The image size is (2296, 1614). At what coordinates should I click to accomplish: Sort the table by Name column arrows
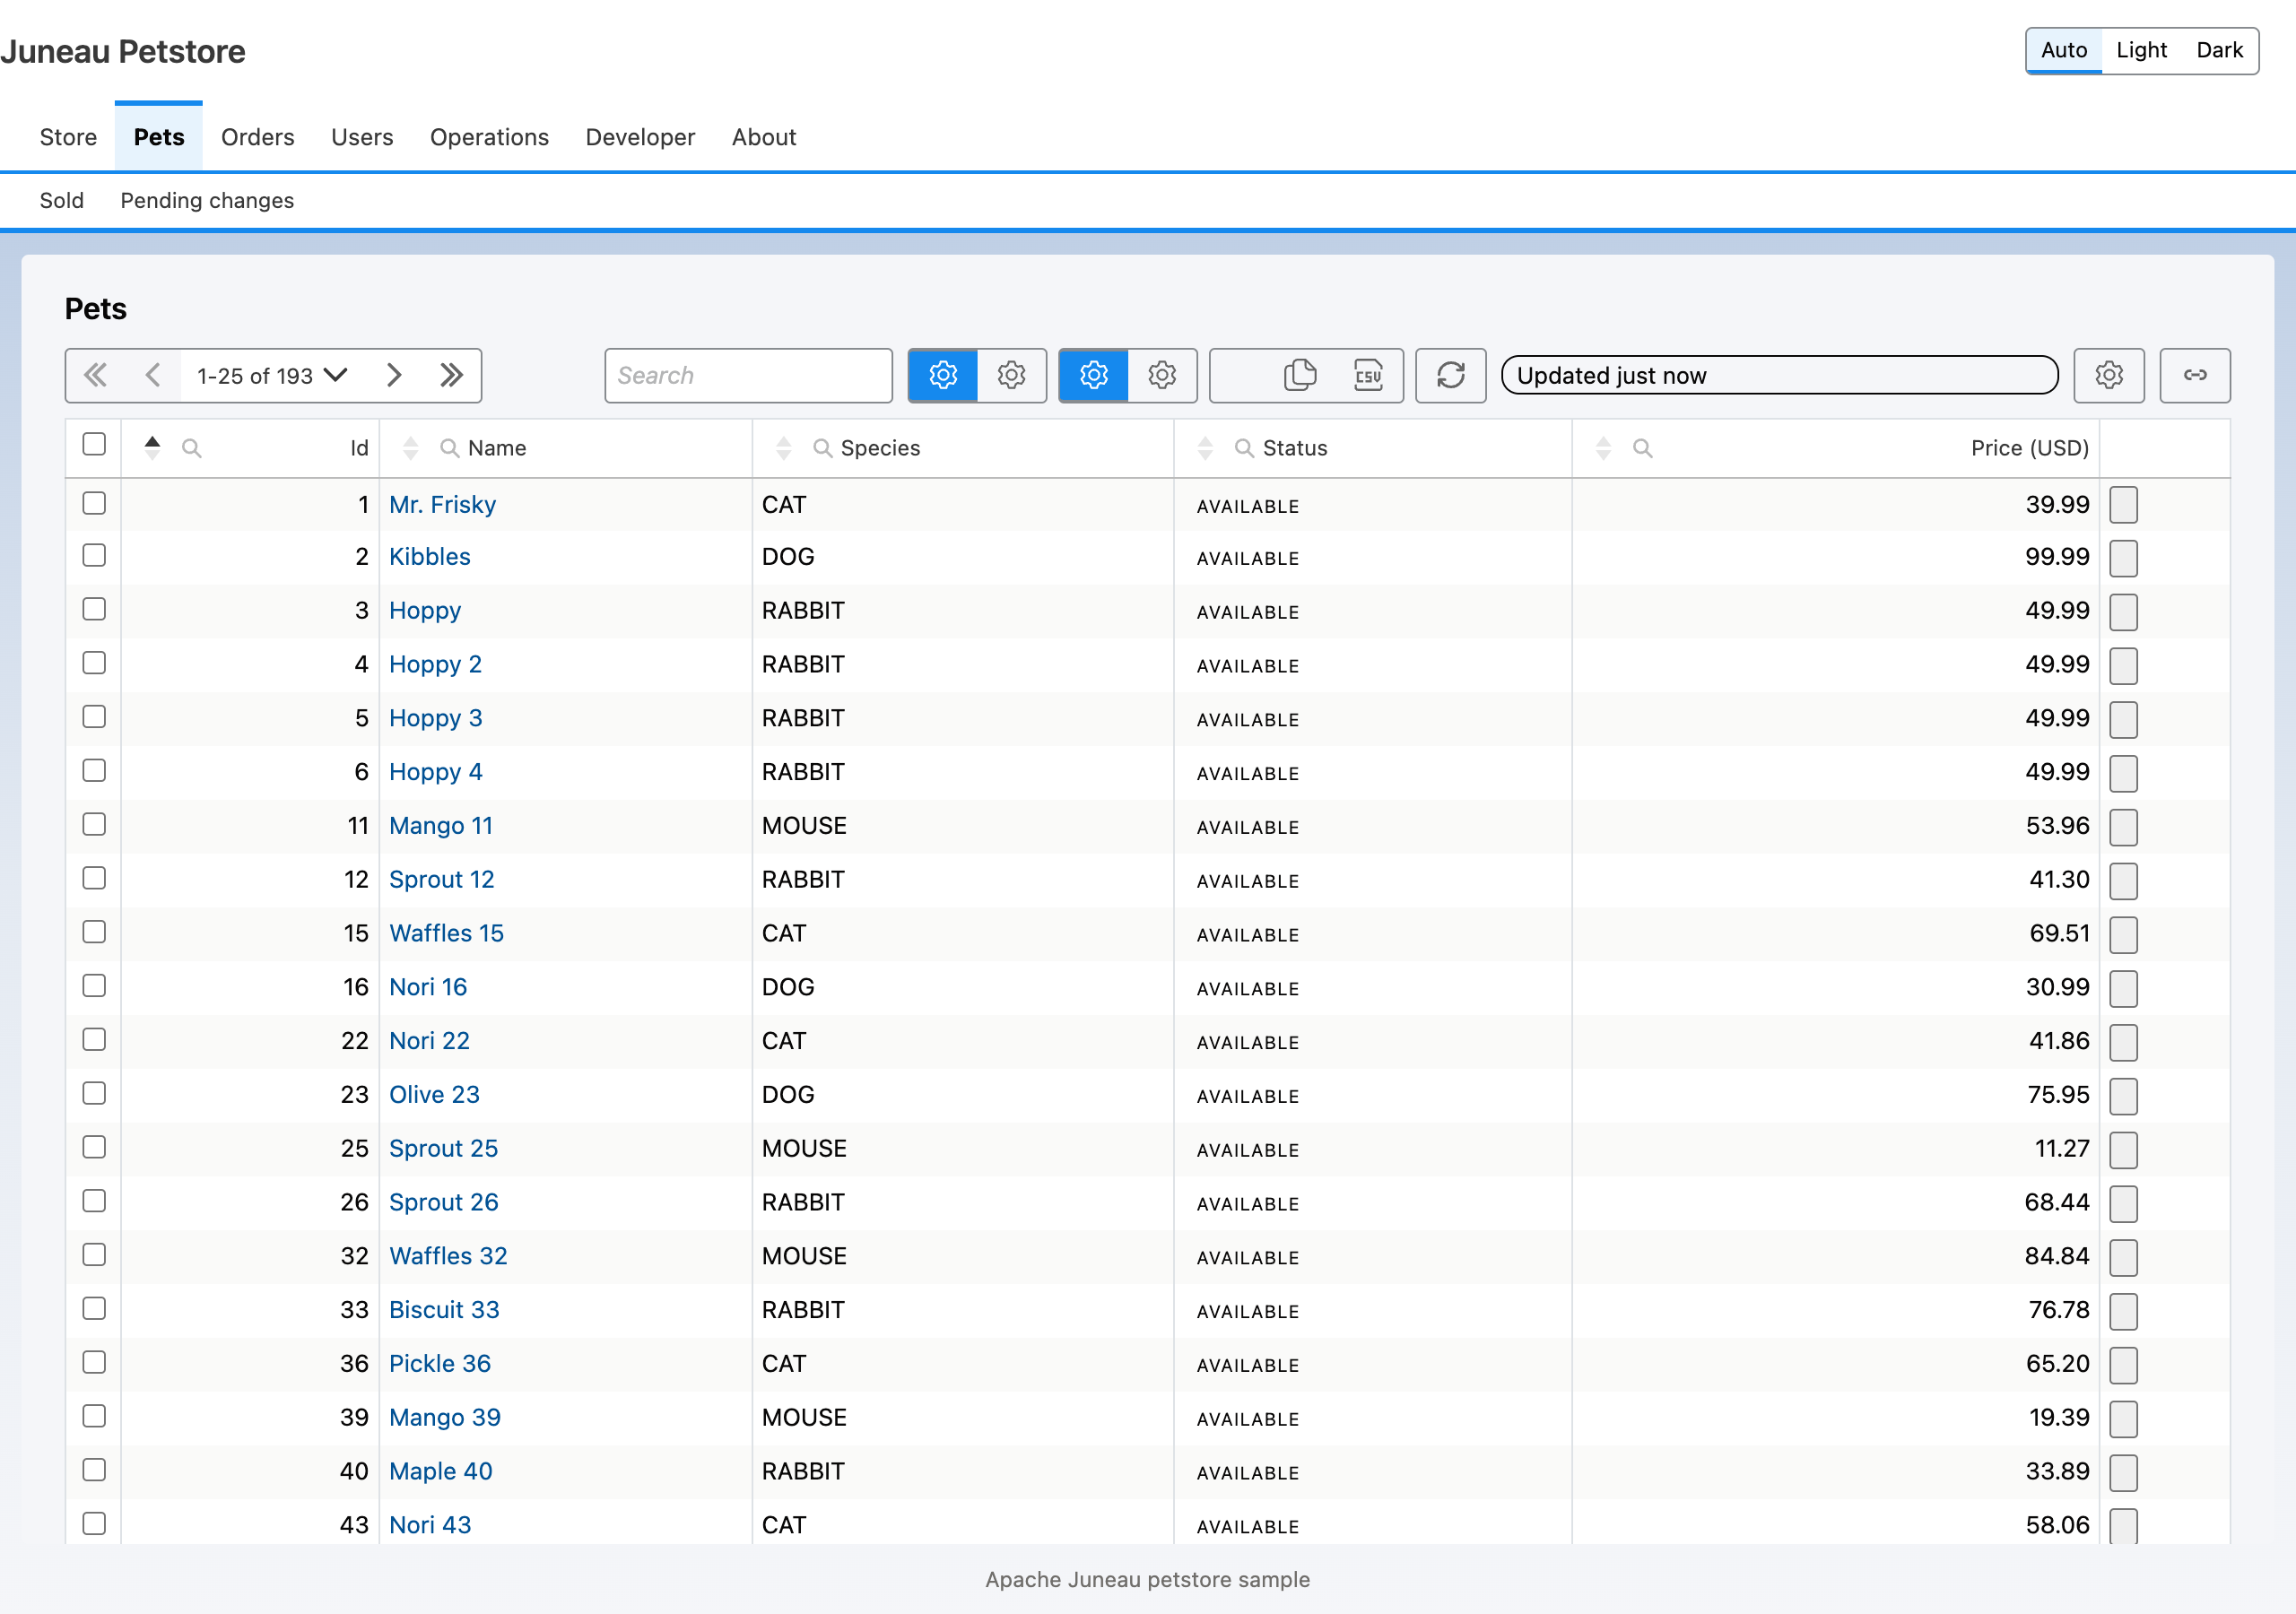tap(410, 448)
